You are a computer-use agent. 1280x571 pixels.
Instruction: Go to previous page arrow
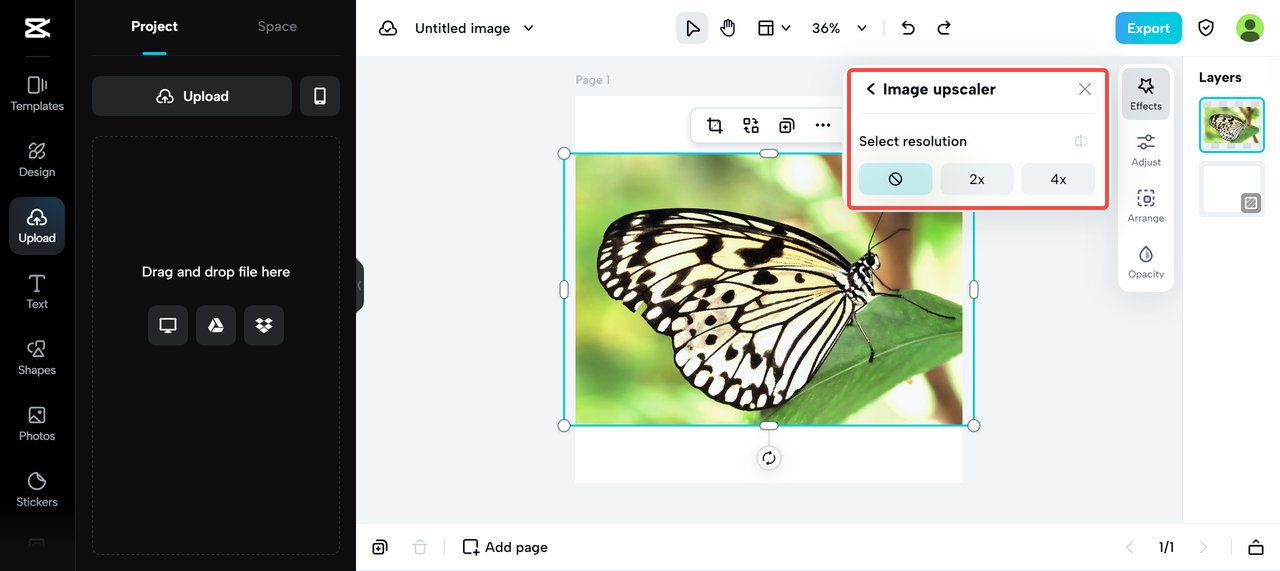(x=1130, y=547)
